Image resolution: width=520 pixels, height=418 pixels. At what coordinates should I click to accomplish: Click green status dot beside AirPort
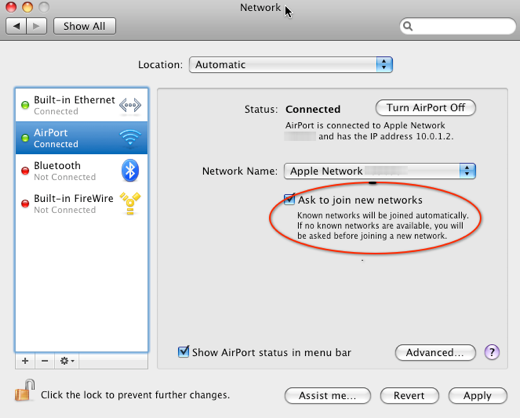tap(25, 138)
